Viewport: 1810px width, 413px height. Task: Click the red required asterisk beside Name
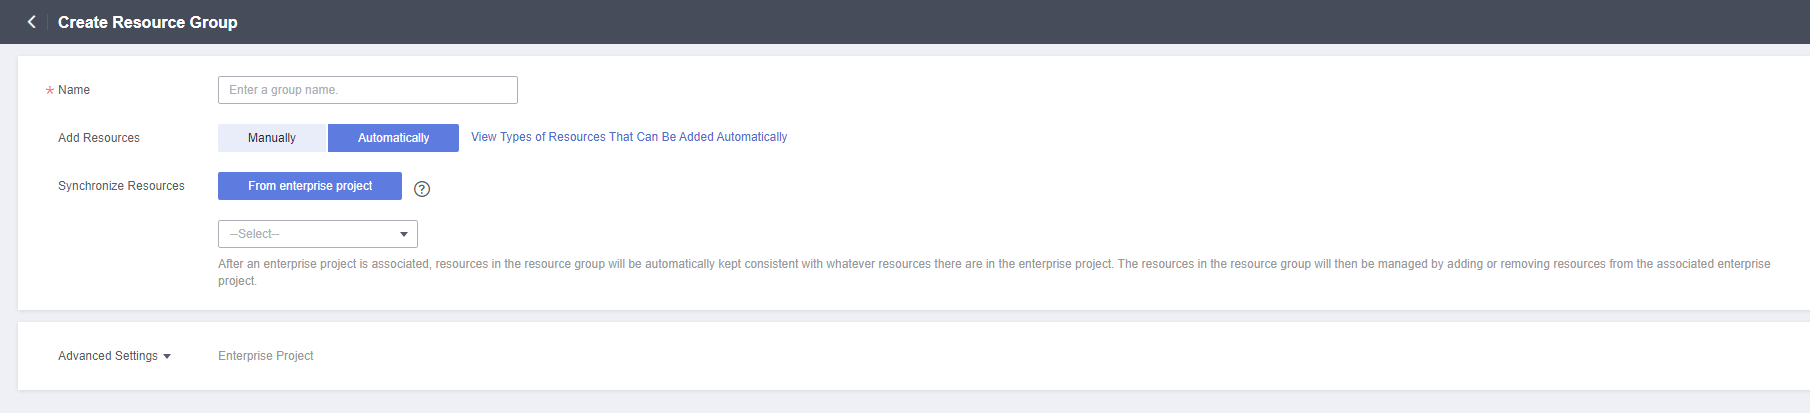click(x=50, y=91)
